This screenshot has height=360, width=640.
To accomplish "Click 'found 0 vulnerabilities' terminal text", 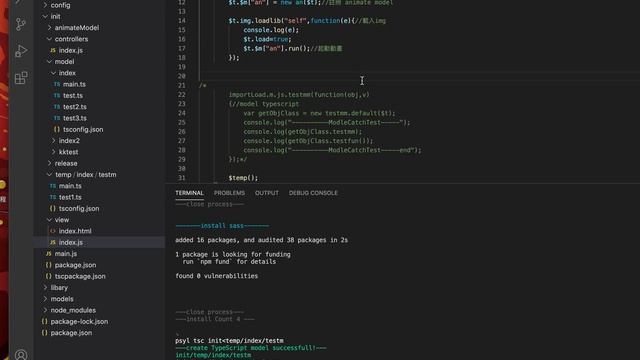I will 217,276.
